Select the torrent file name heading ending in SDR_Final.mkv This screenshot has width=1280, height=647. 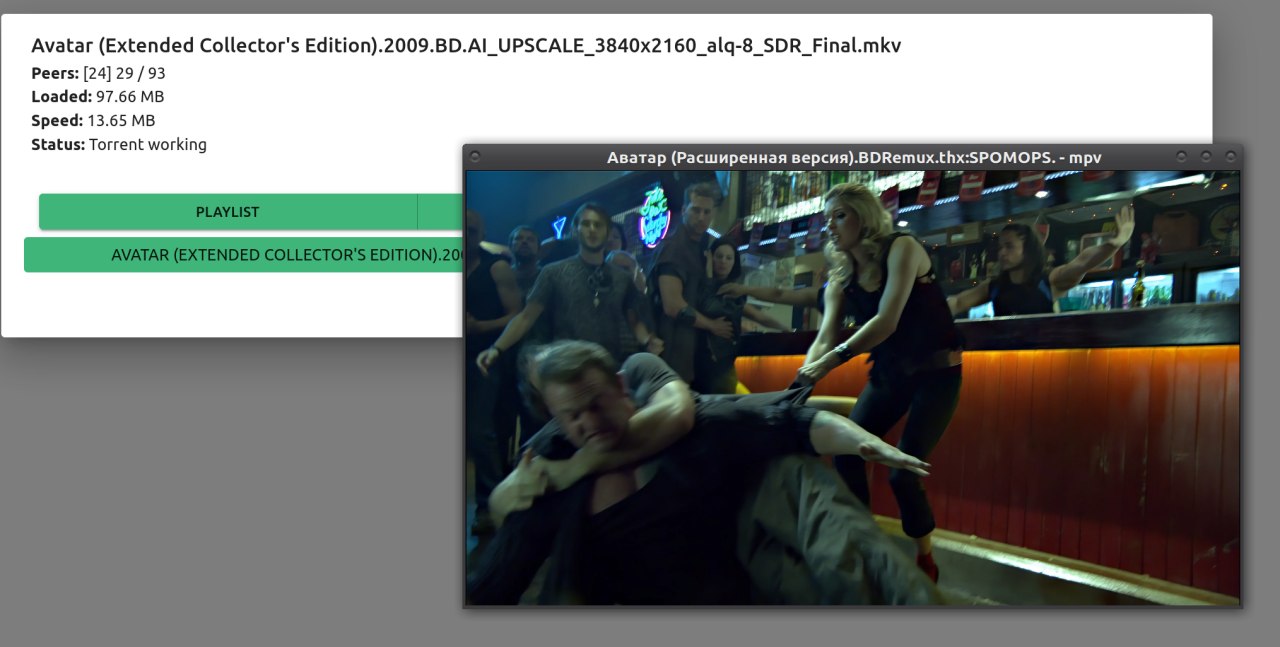(466, 45)
